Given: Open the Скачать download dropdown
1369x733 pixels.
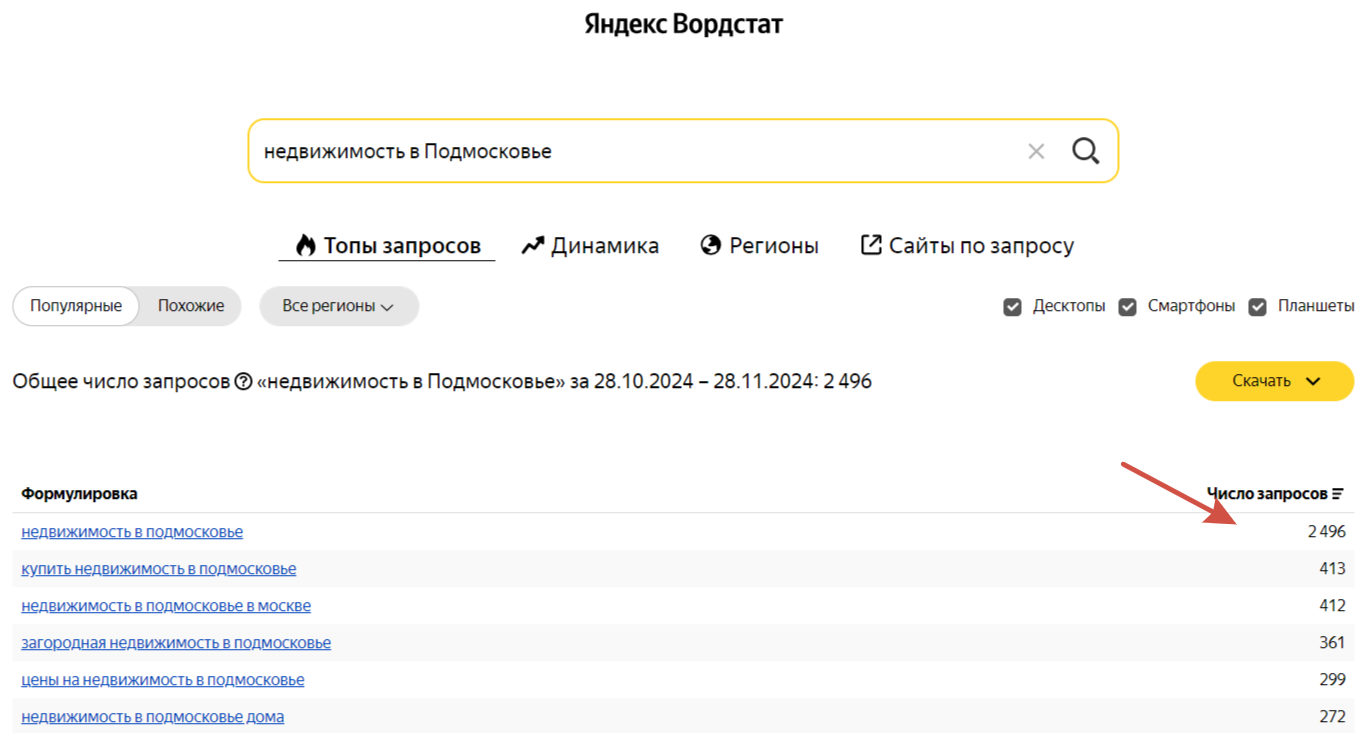Looking at the screenshot, I should coord(1275,381).
